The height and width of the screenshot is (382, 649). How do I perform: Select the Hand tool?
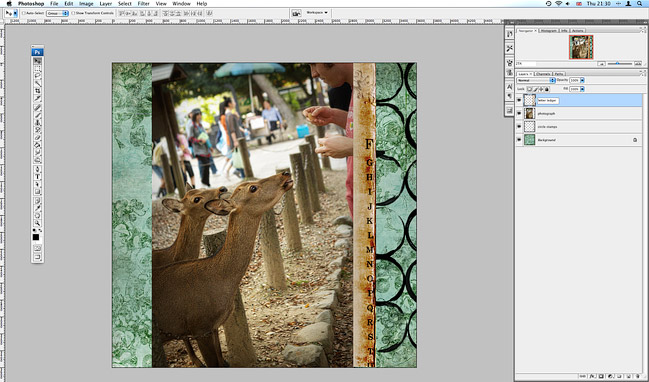point(37,215)
